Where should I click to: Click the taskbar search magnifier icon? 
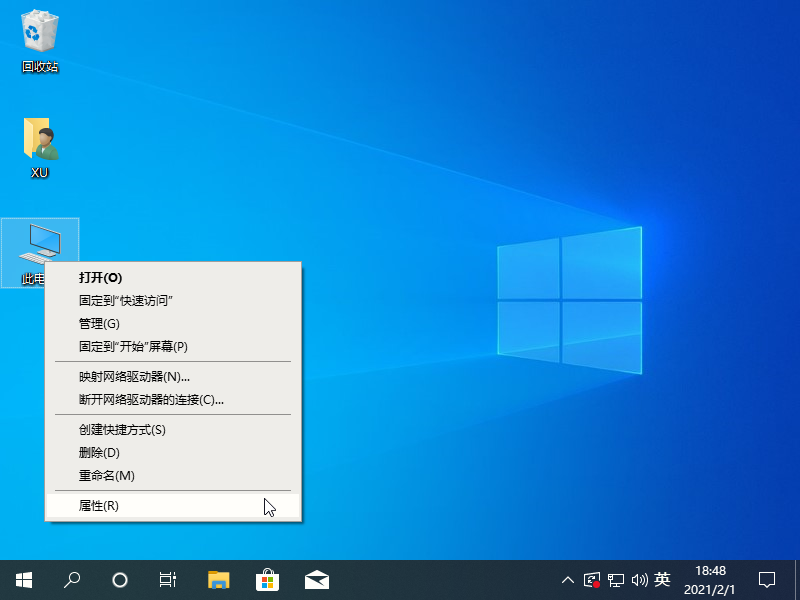pos(72,579)
